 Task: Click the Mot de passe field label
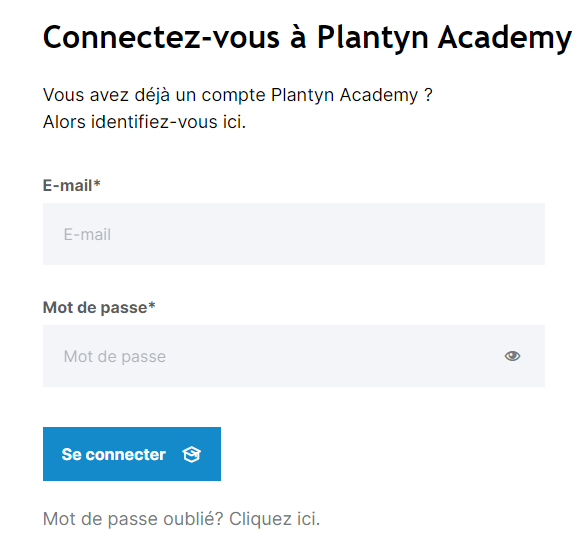click(99, 308)
